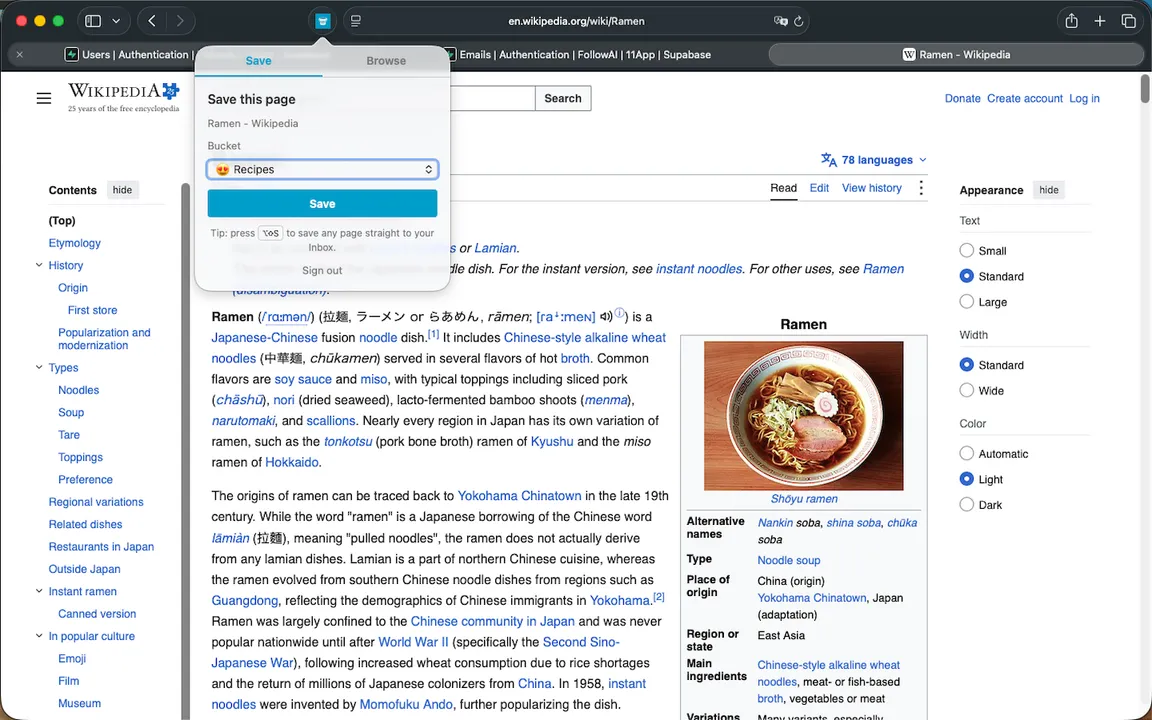Open the tonkotsu link
This screenshot has width=1152, height=720.
[x=348, y=442]
